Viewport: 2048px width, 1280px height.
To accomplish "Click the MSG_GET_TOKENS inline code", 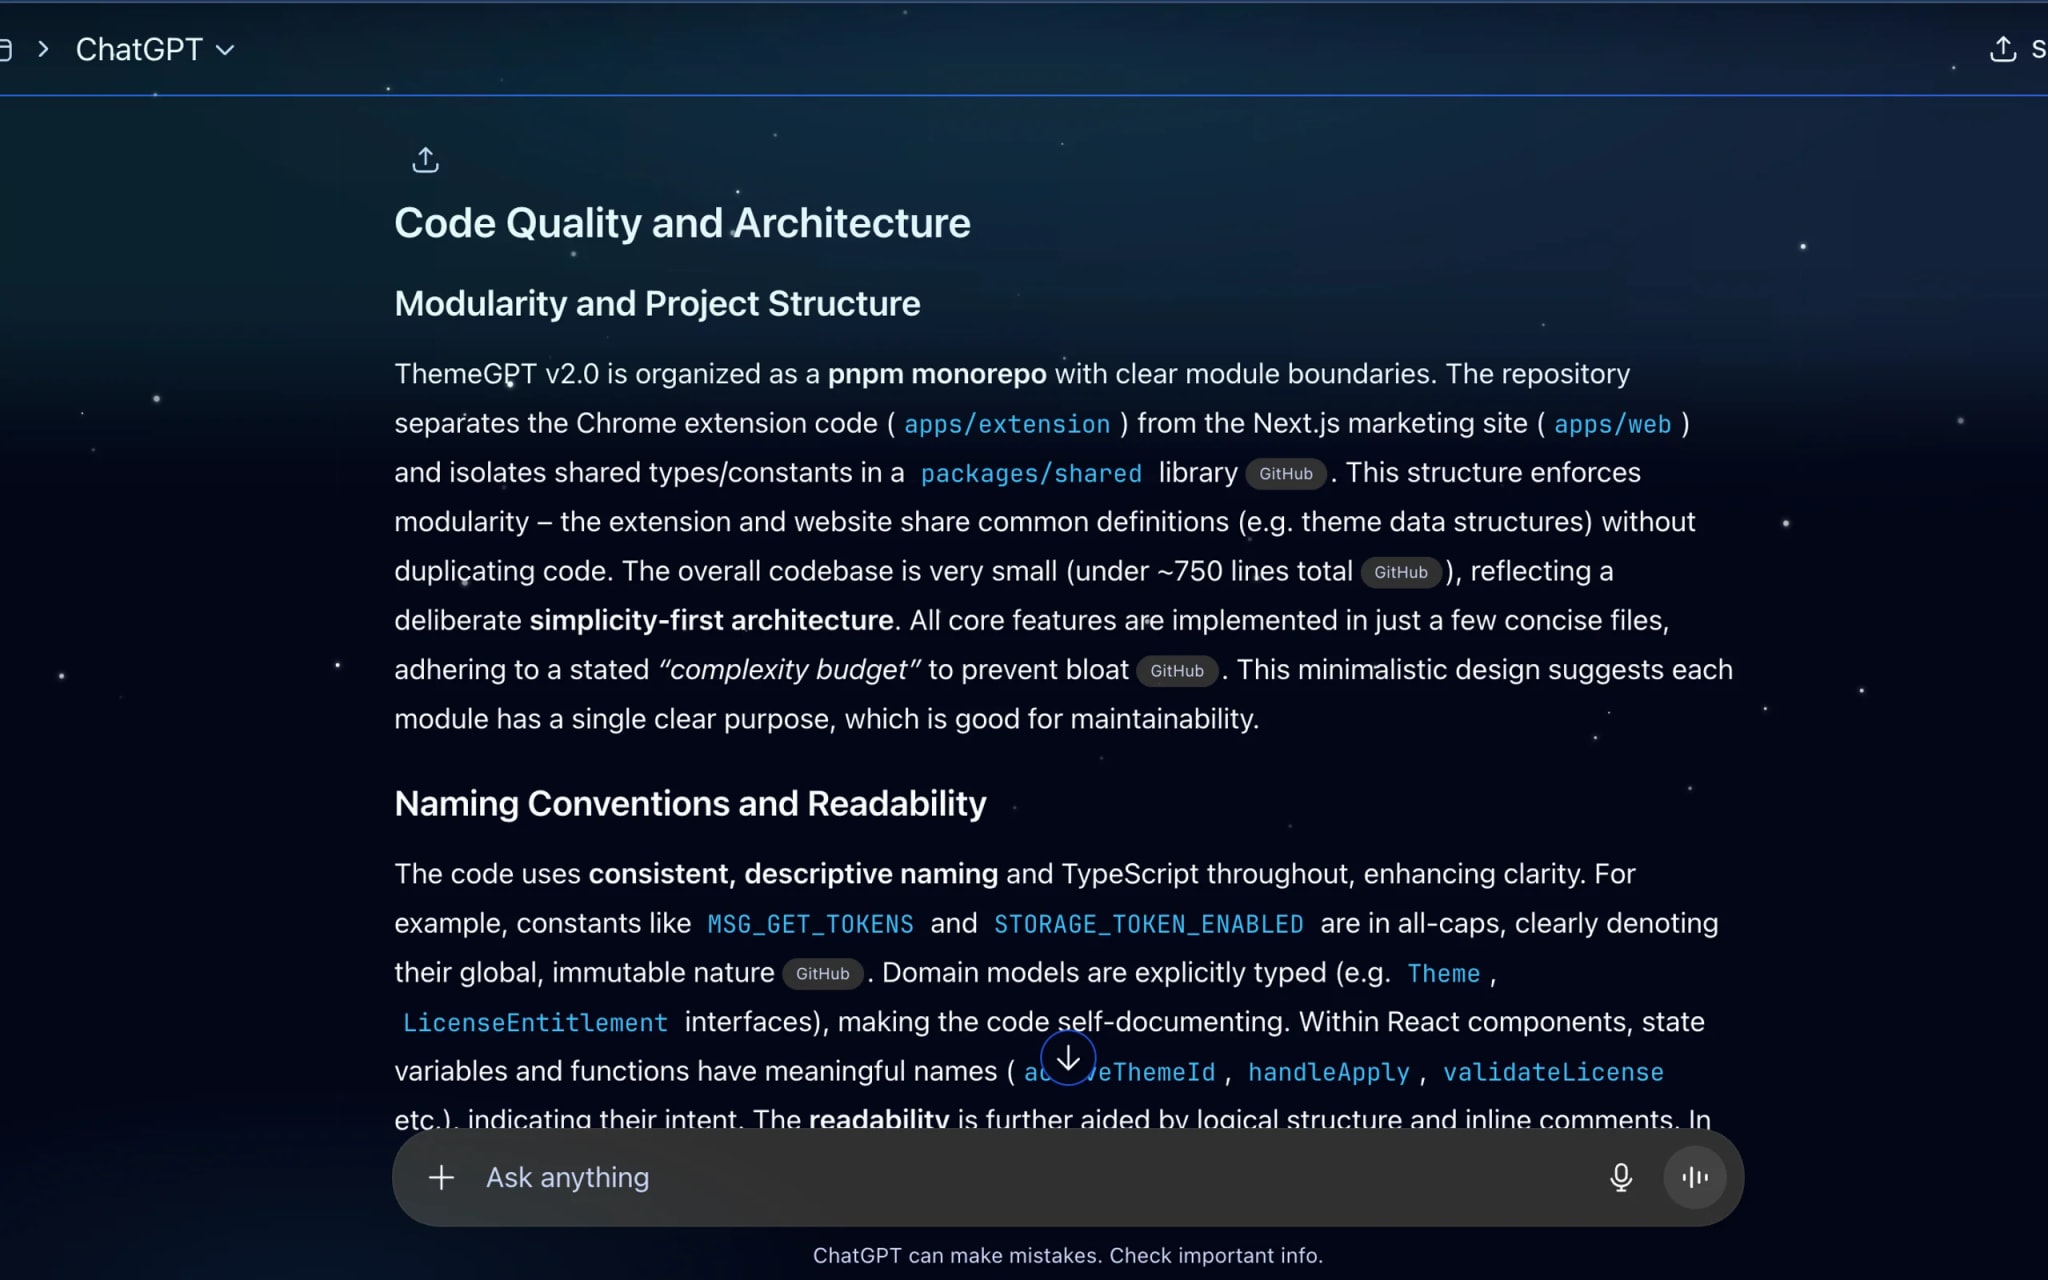I will coord(810,924).
